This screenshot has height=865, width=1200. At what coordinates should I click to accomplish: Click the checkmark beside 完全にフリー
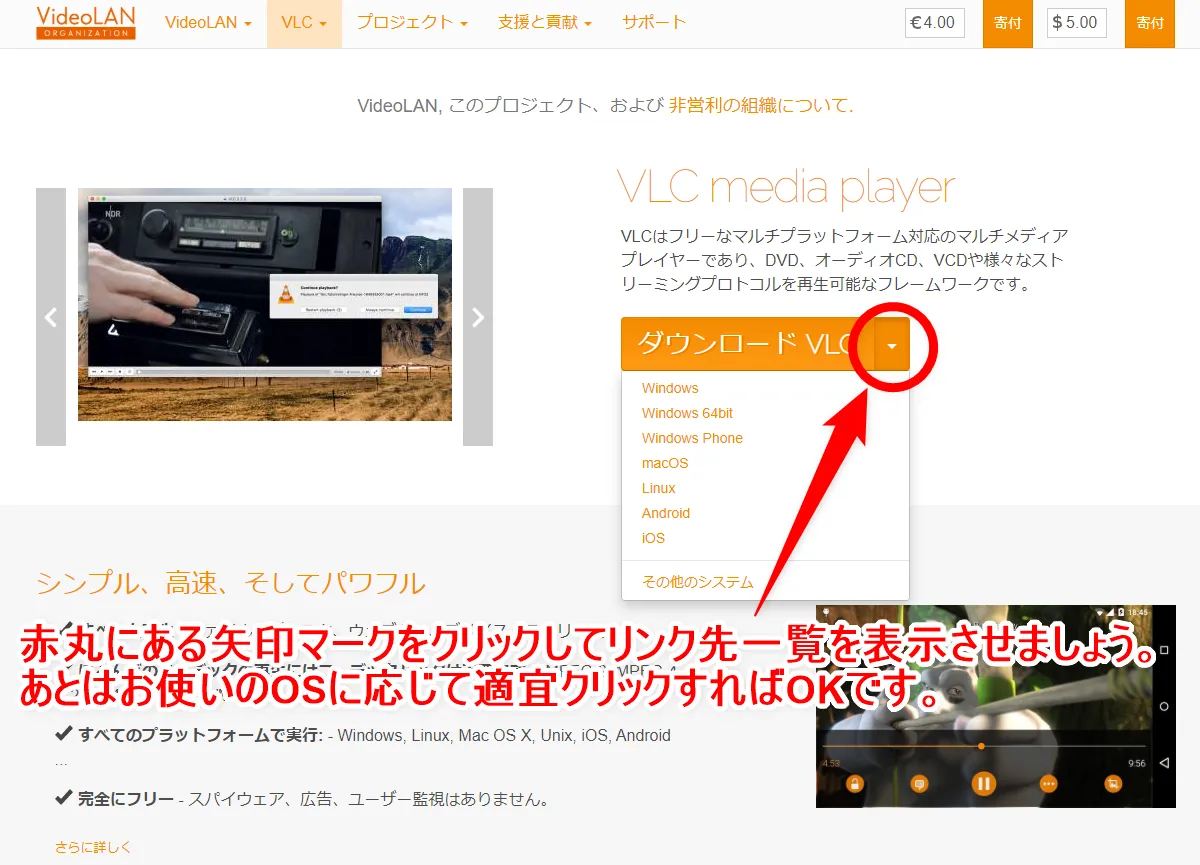pyautogui.click(x=64, y=798)
